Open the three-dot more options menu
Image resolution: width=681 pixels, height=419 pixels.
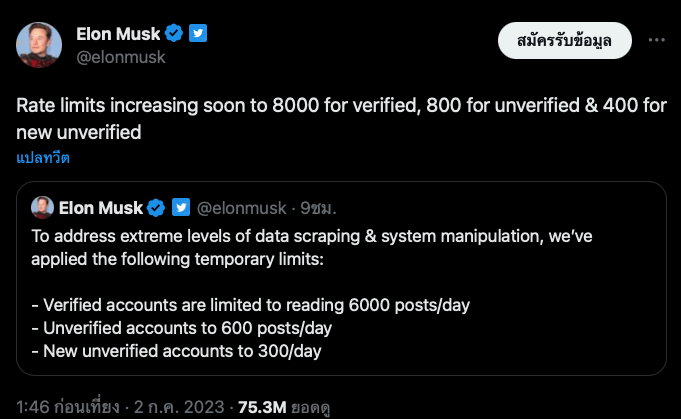click(656, 40)
